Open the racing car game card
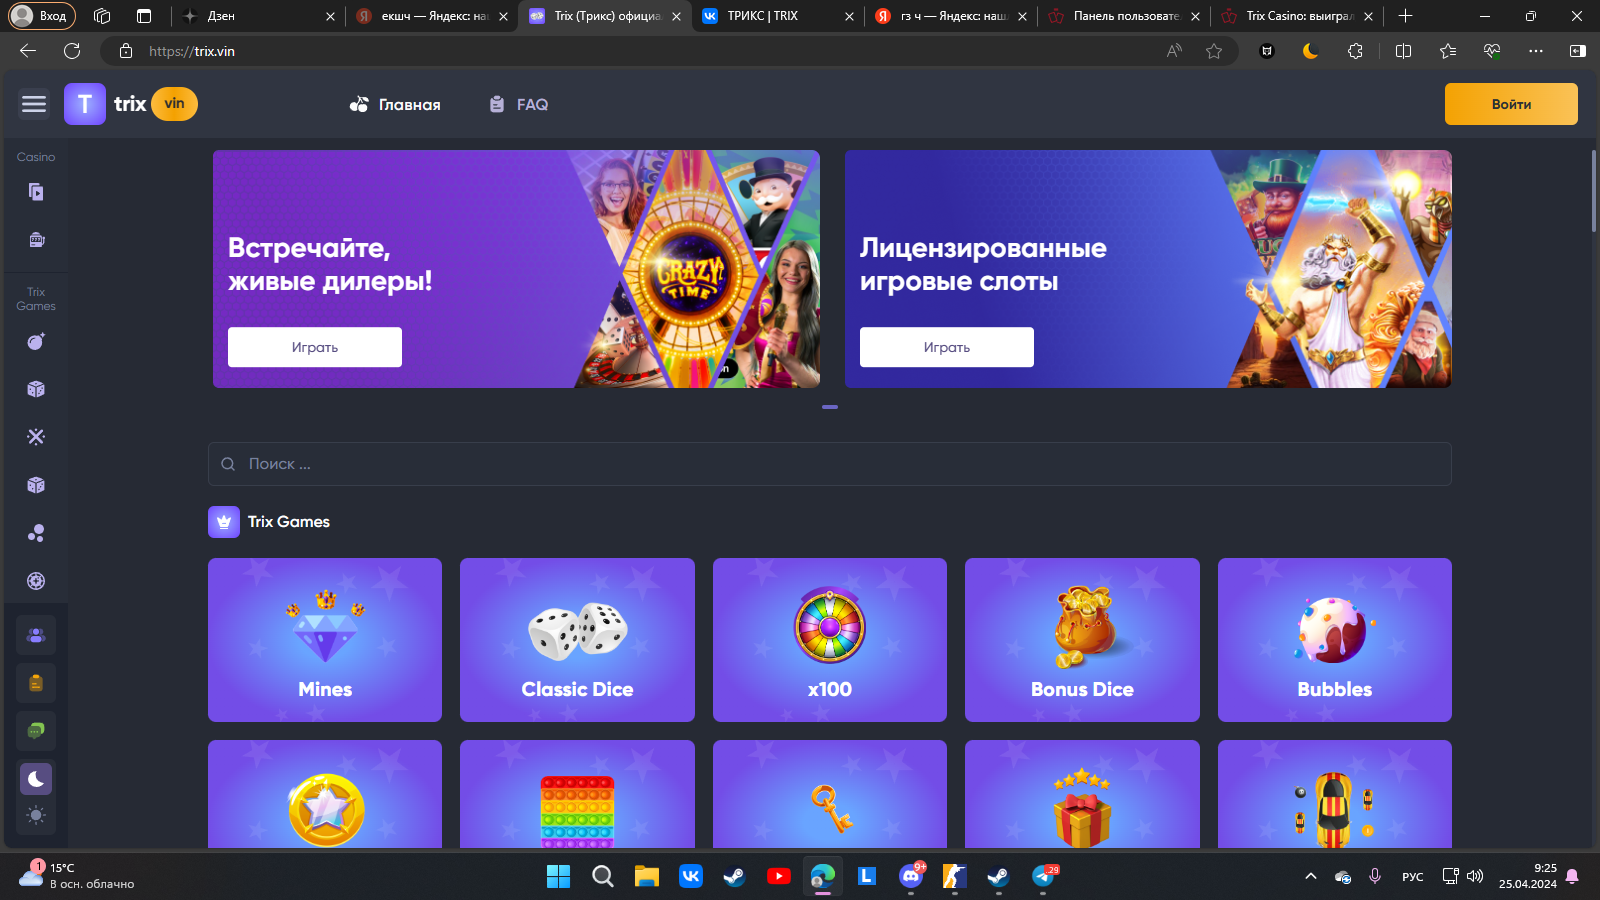 1335,794
